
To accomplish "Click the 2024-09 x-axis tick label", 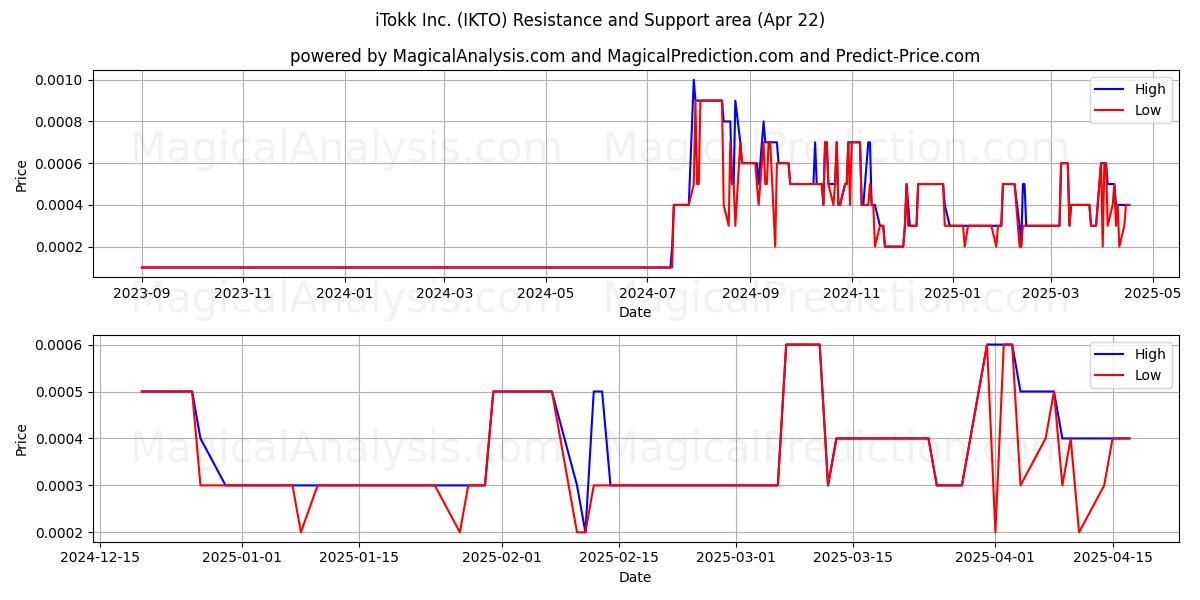I will click(750, 293).
